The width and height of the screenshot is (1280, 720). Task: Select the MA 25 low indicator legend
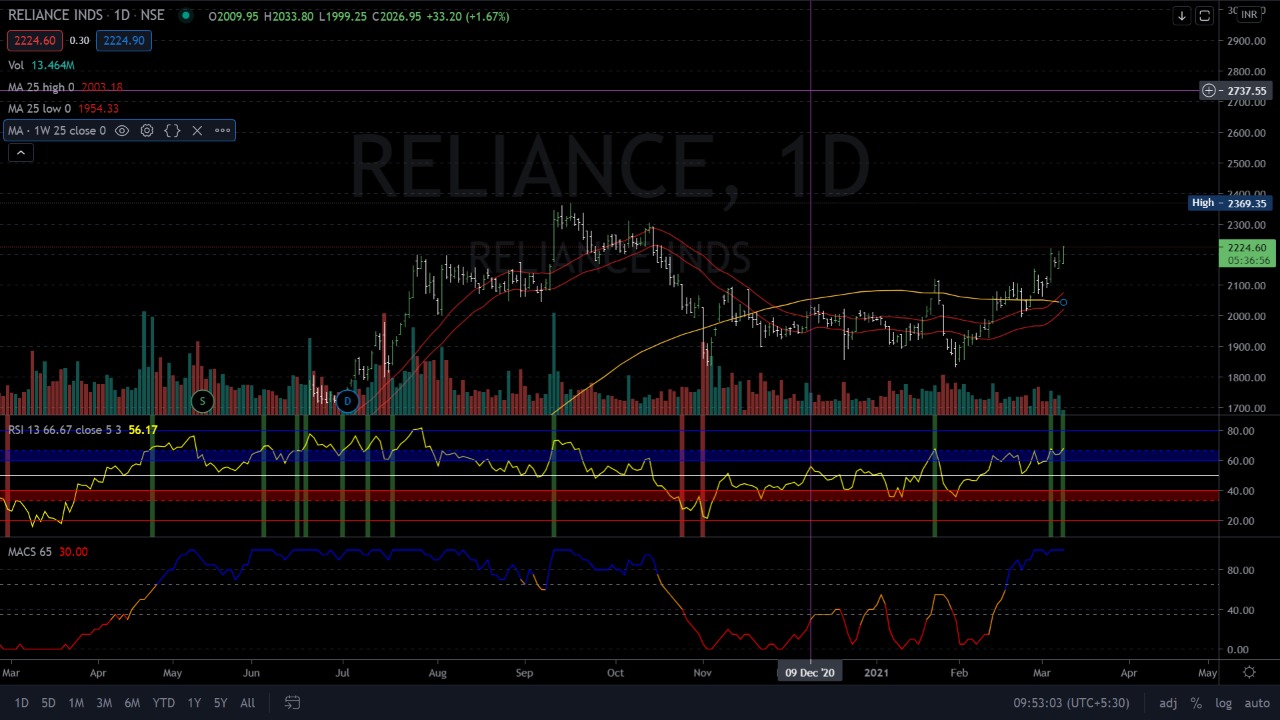[63, 108]
